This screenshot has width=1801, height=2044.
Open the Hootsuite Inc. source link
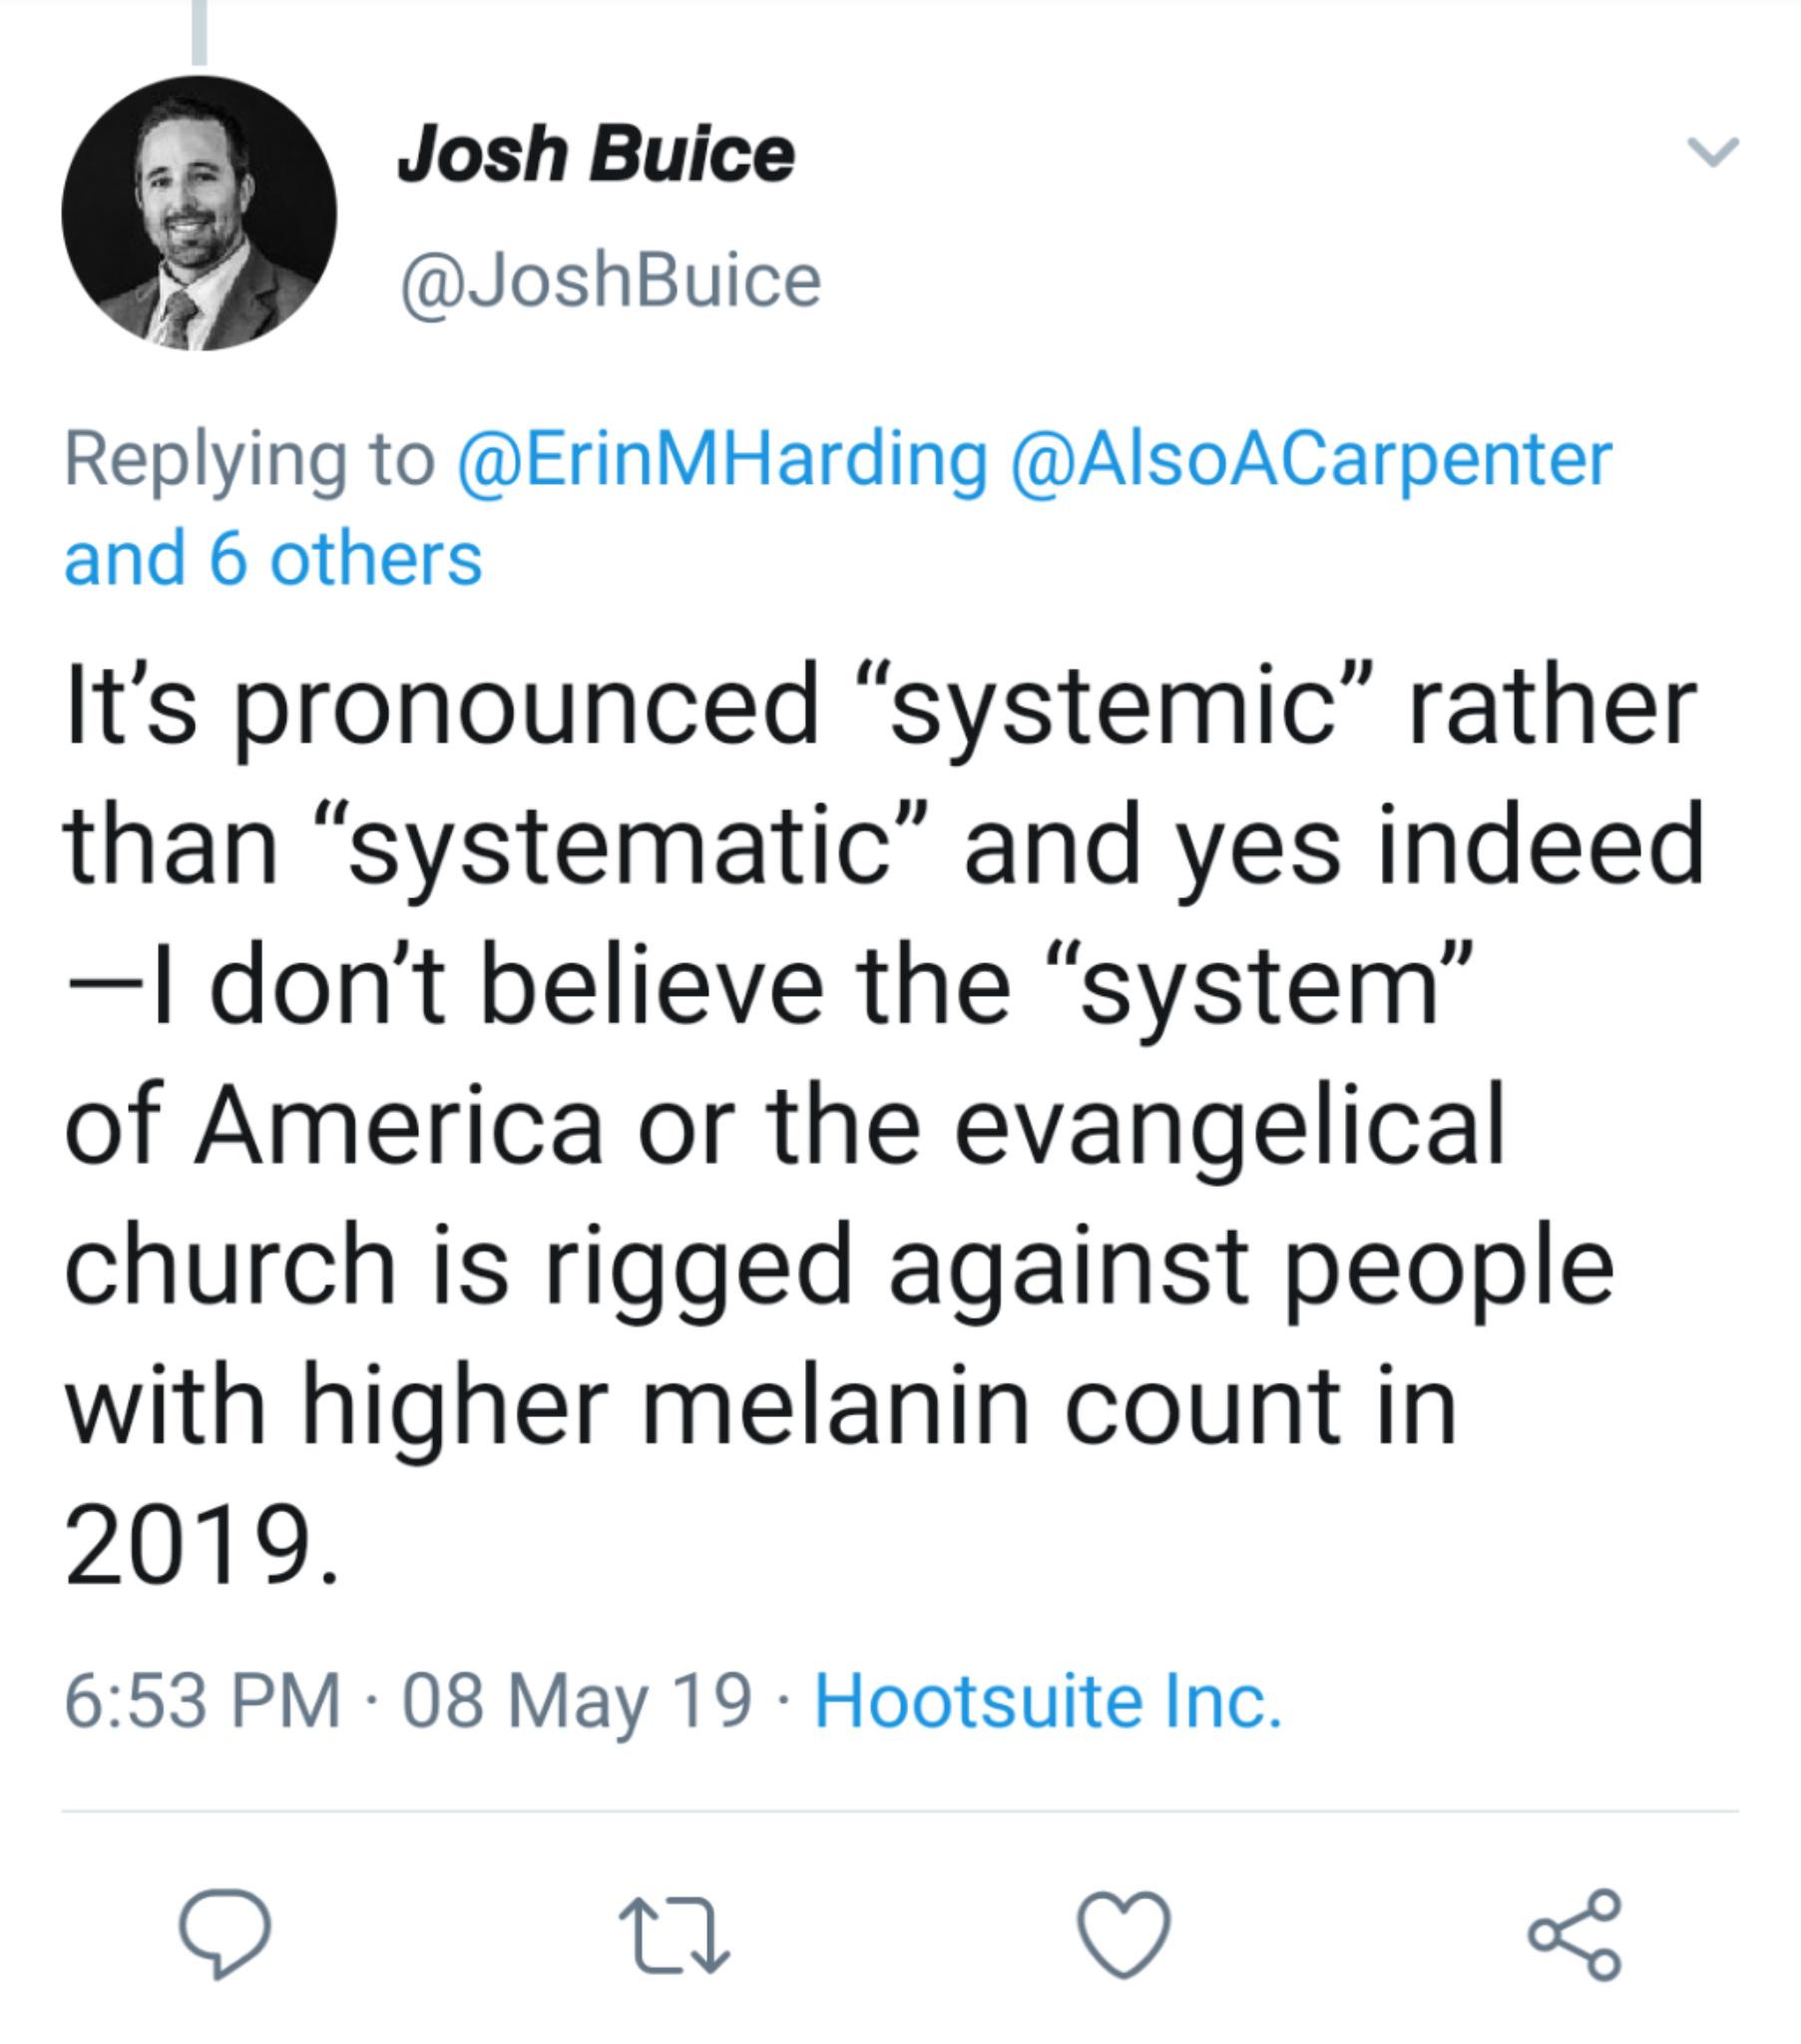click(1047, 1700)
